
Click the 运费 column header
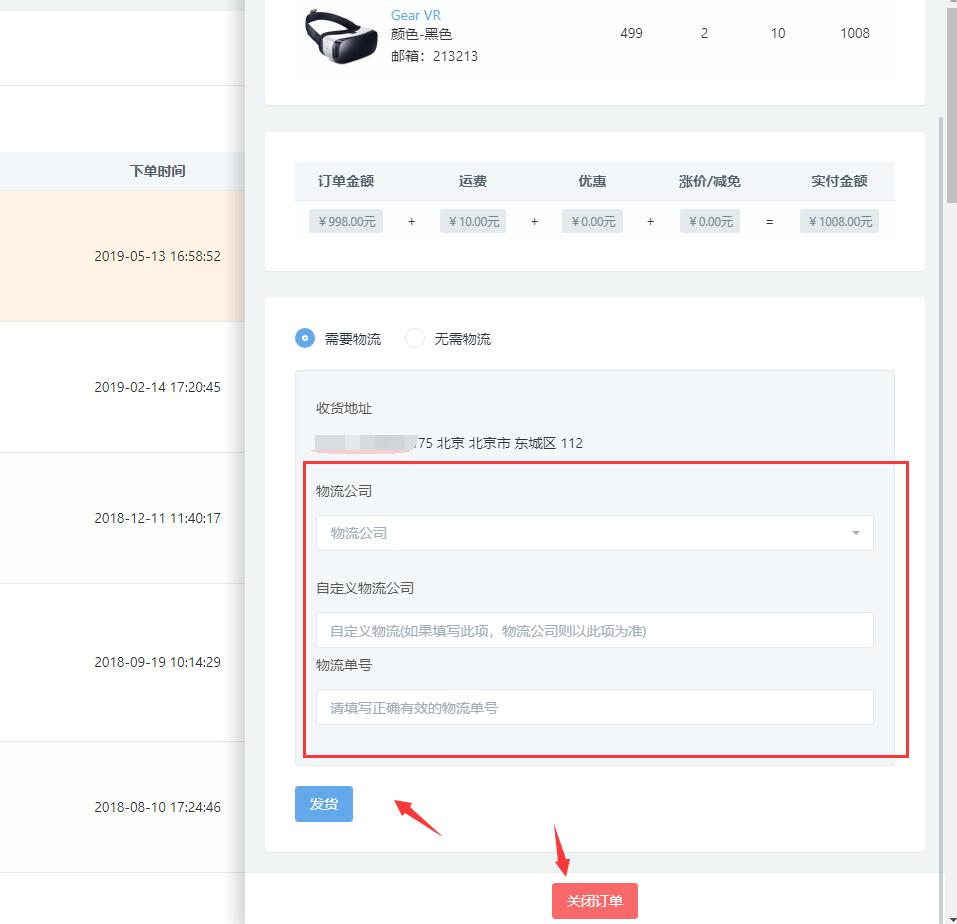click(x=473, y=181)
